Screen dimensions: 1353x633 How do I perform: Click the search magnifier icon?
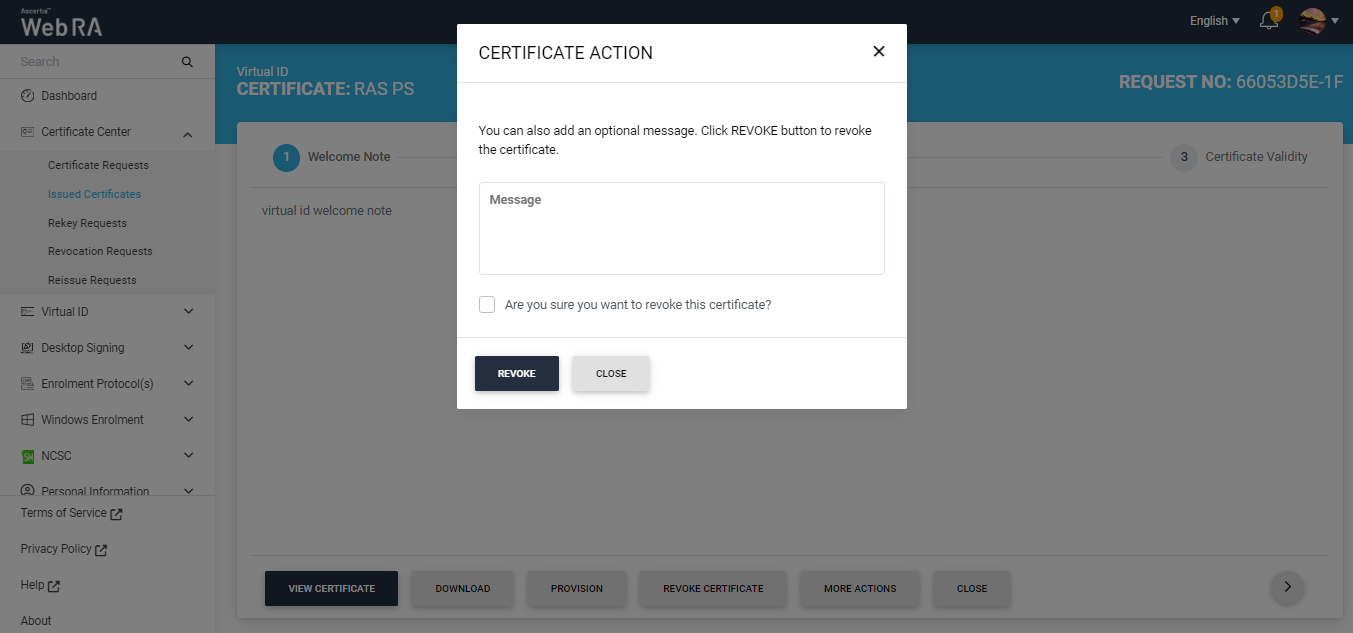(187, 62)
